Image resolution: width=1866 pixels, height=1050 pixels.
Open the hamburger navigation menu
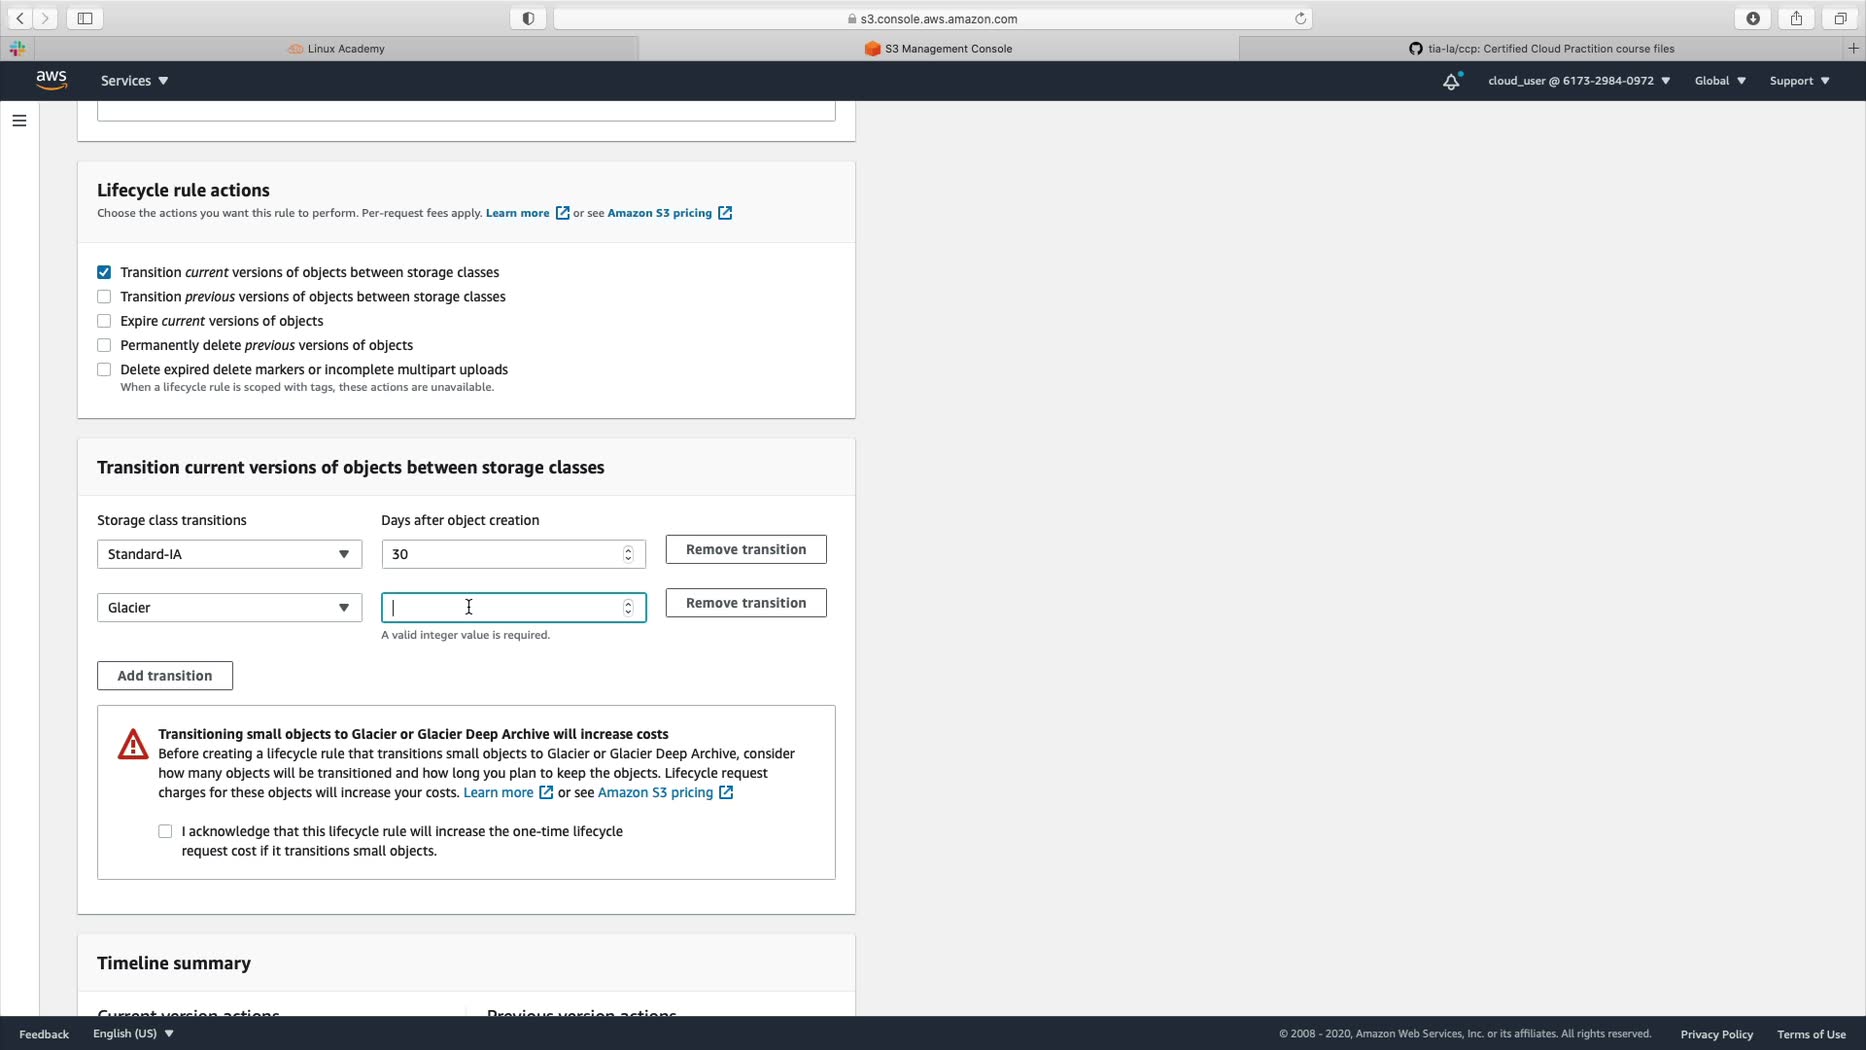19,121
